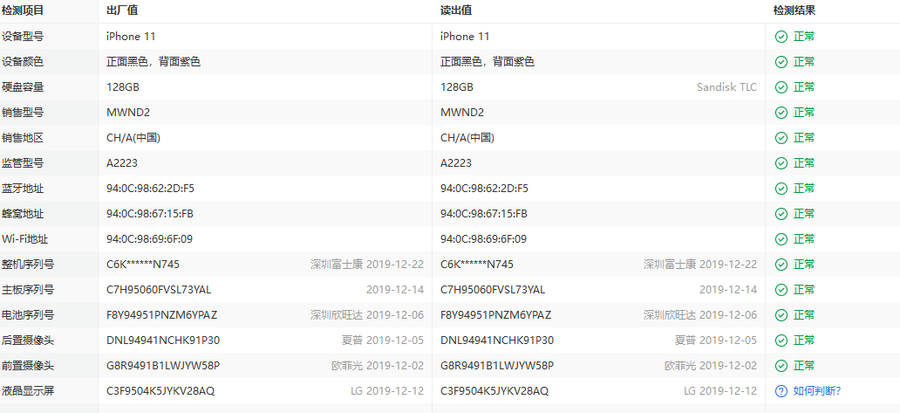Click the green check icon in 设备颜色 row
900x413 pixels.
coord(781,62)
